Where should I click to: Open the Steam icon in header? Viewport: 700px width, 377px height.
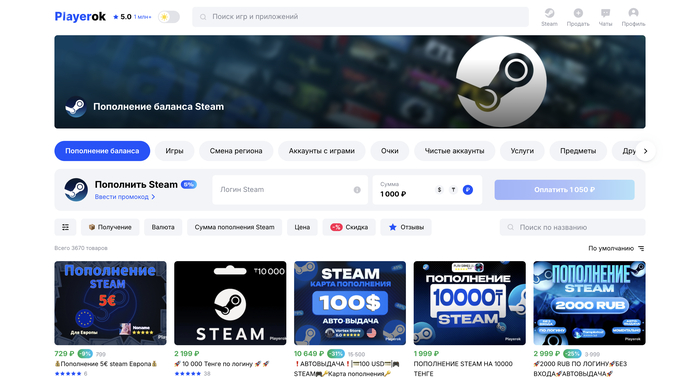coord(549,13)
